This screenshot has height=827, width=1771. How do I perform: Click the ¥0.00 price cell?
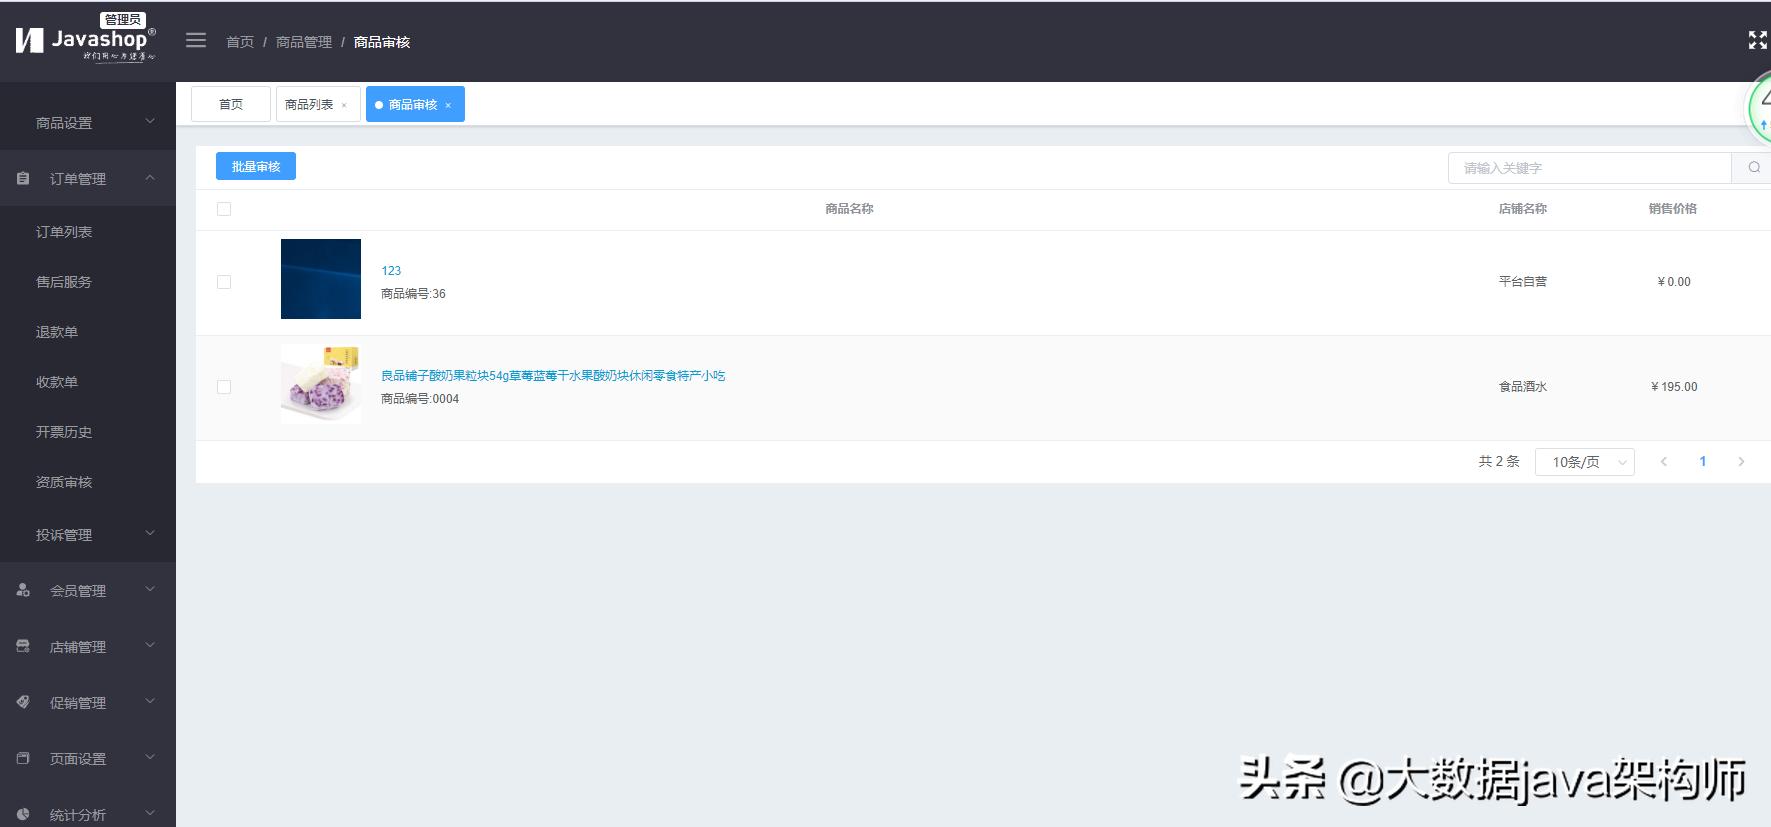tap(1674, 281)
